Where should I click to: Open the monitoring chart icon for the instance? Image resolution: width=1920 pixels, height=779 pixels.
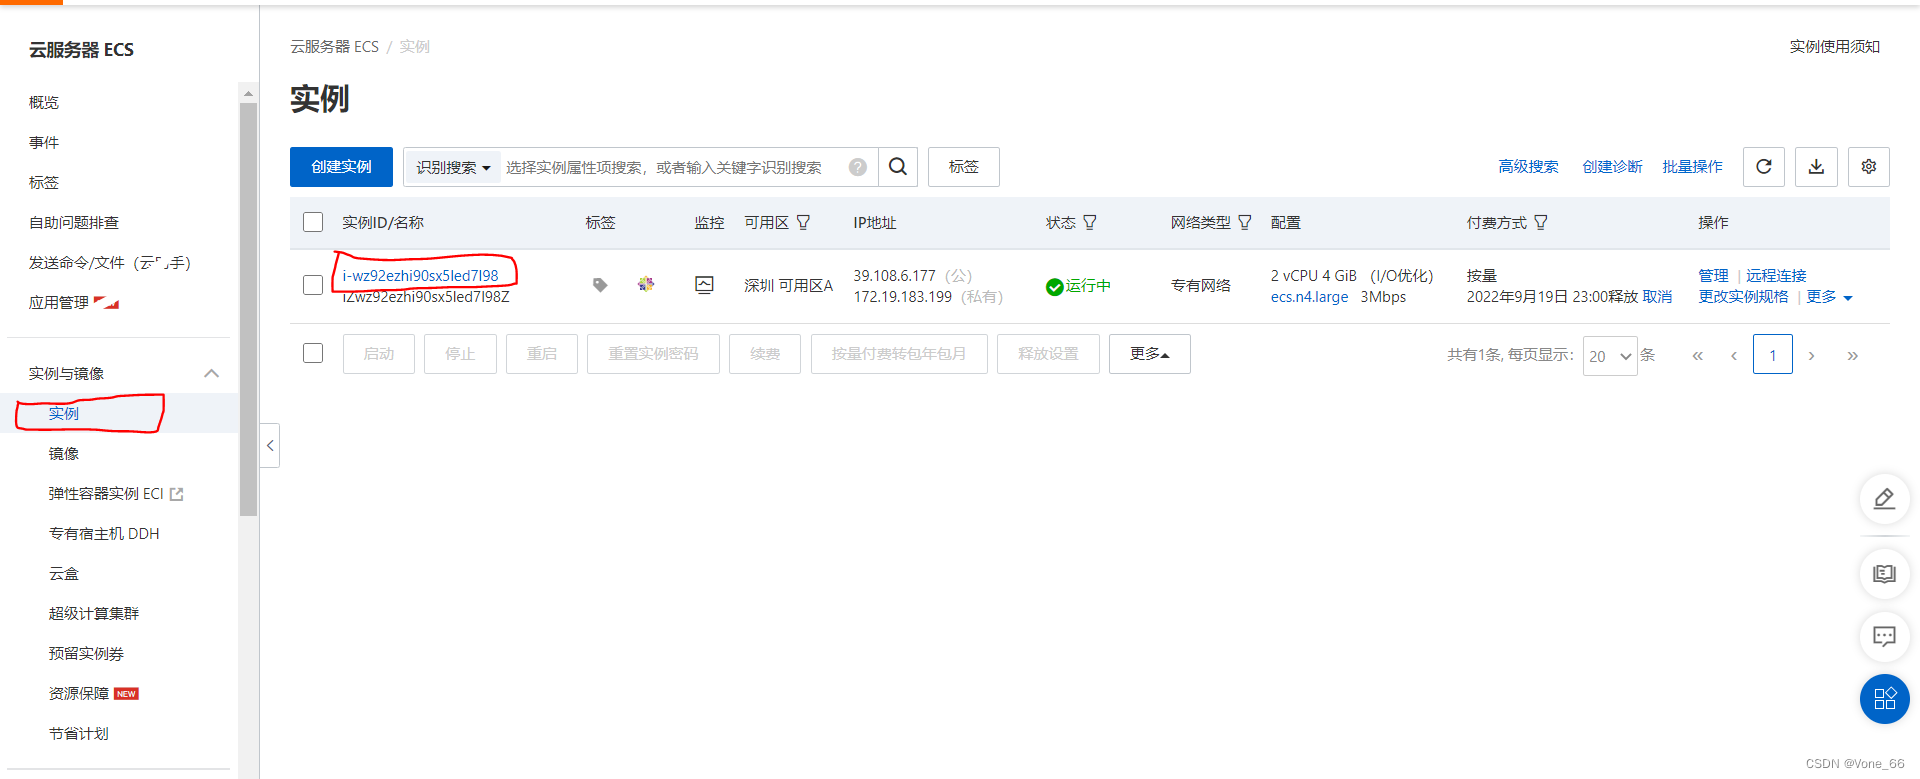(704, 285)
